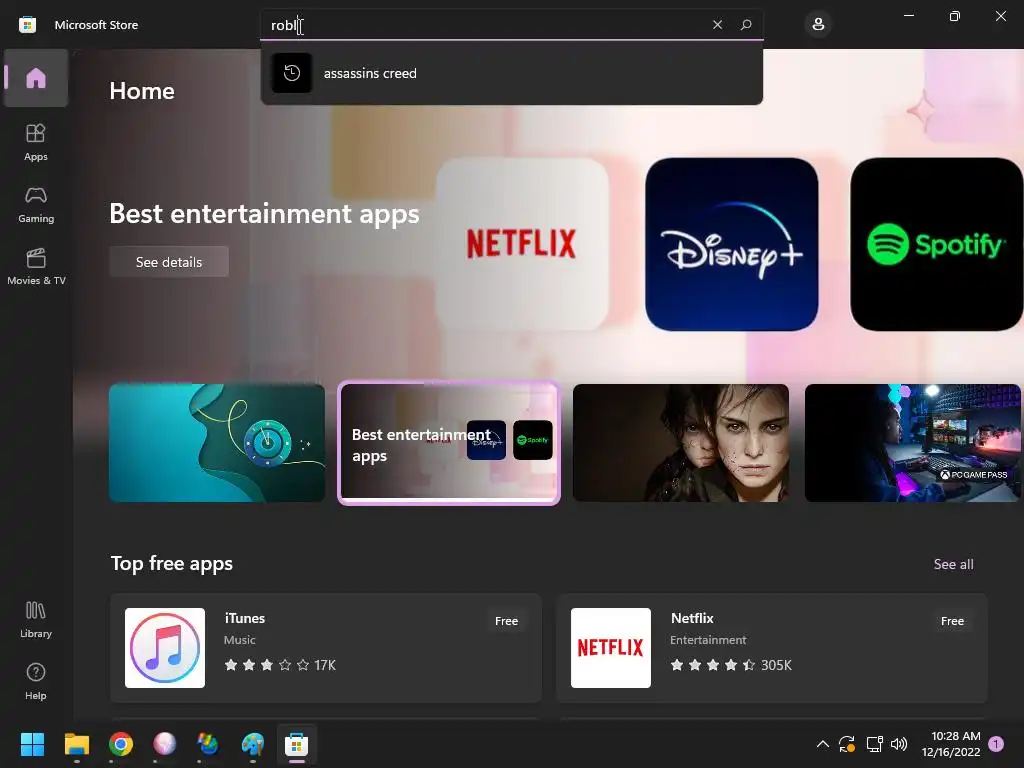
Task: Show hidden system tray icons
Action: [823, 744]
